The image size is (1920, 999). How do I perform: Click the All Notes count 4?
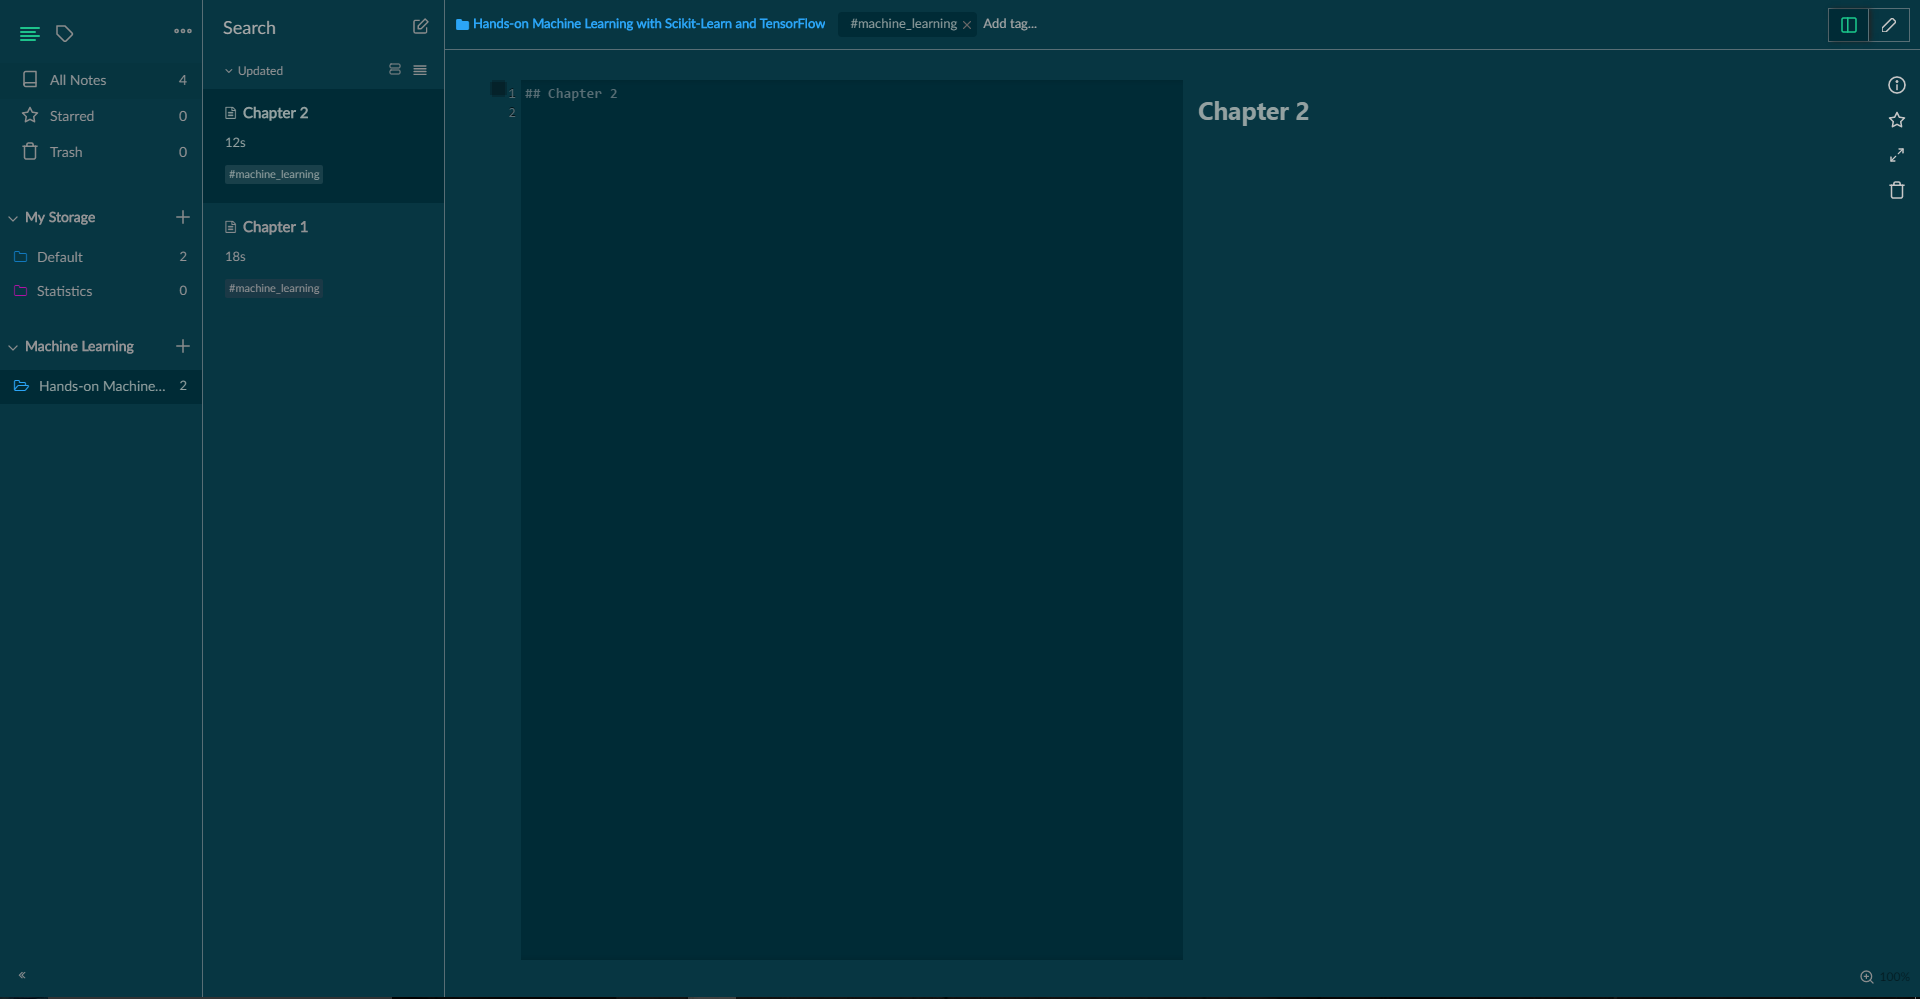183,80
